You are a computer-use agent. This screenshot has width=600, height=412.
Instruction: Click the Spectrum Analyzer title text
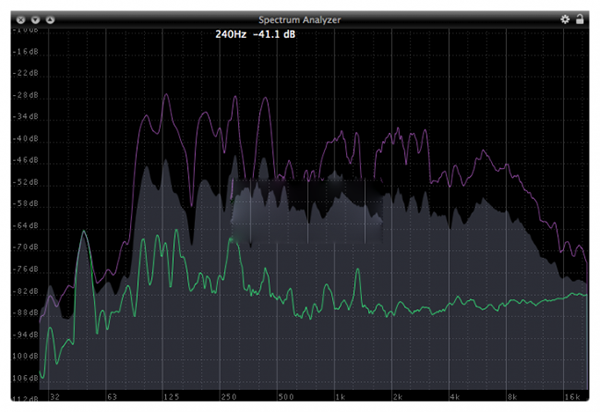[299, 19]
